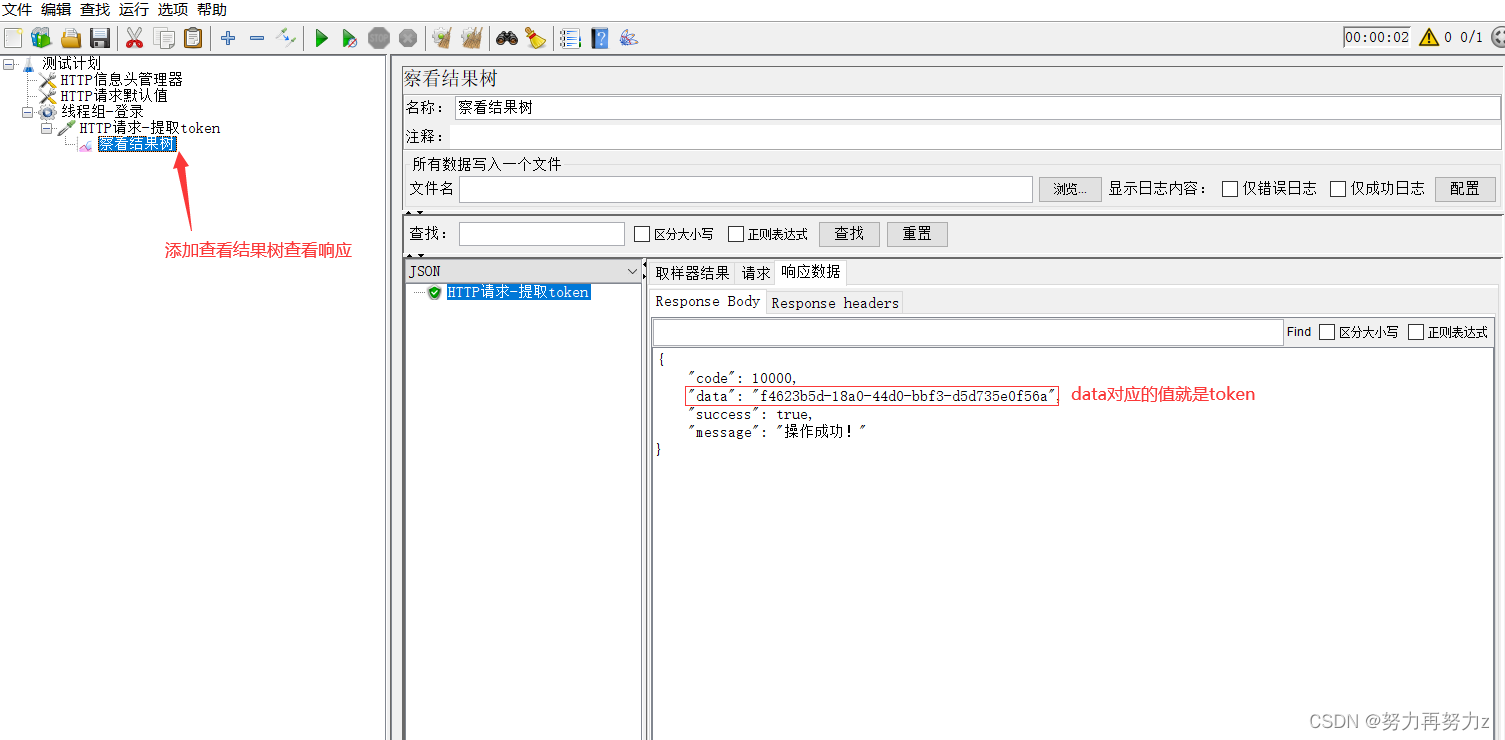Save the test plan via the floppy disk icon

point(99,38)
